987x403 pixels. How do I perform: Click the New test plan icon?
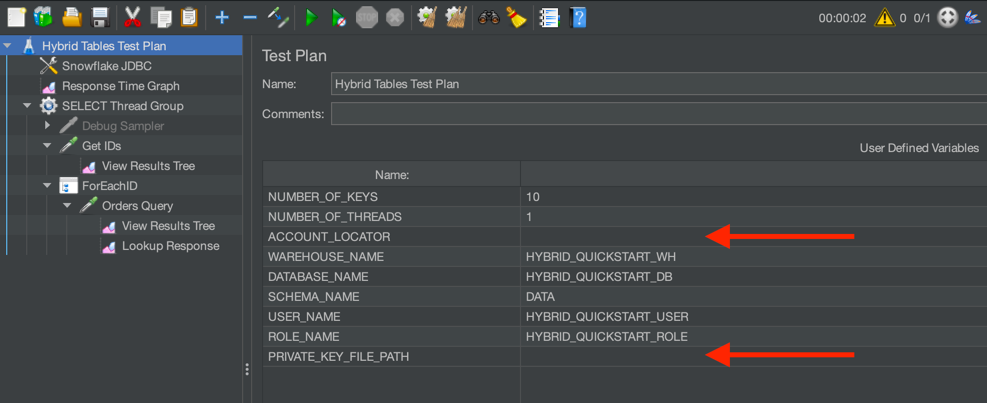pyautogui.click(x=16, y=17)
